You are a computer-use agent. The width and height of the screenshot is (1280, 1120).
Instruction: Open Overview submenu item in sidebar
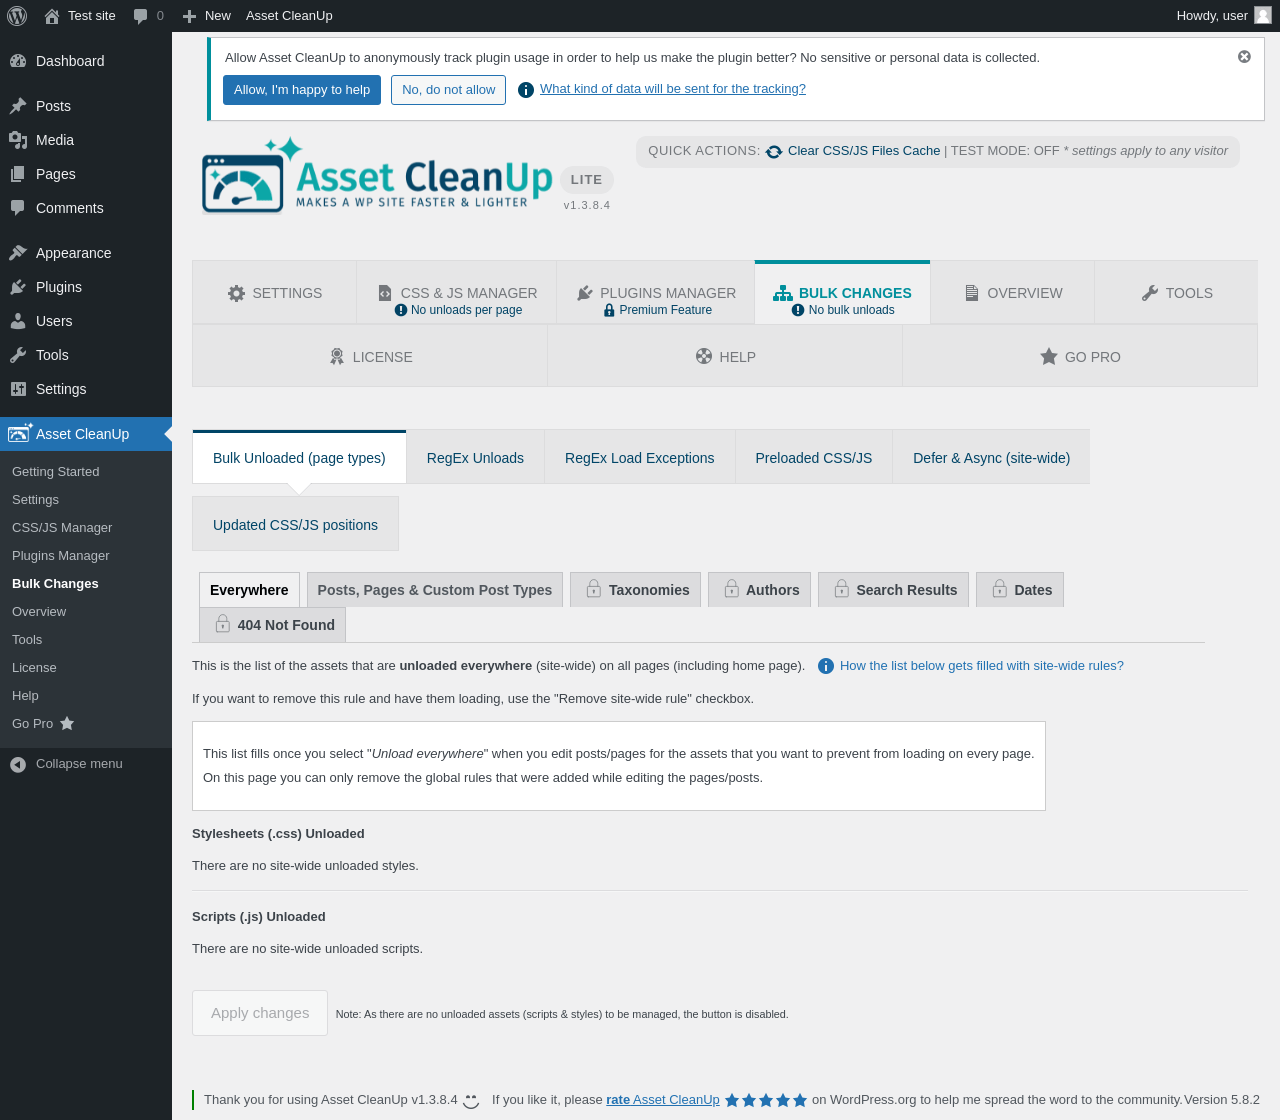(x=39, y=612)
